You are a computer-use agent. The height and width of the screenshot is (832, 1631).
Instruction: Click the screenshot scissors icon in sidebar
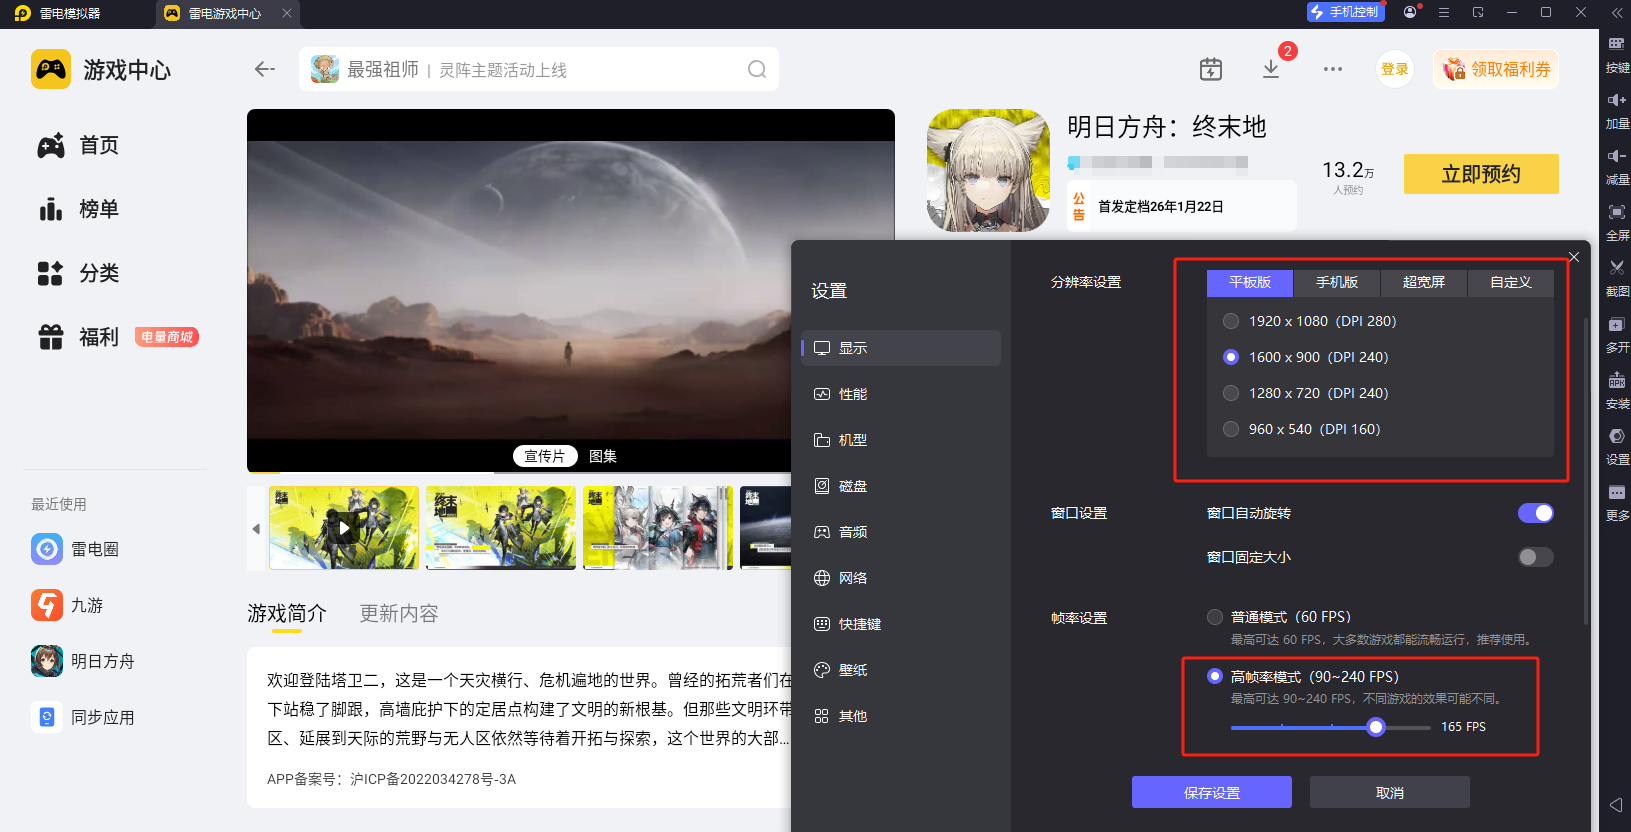[1616, 268]
